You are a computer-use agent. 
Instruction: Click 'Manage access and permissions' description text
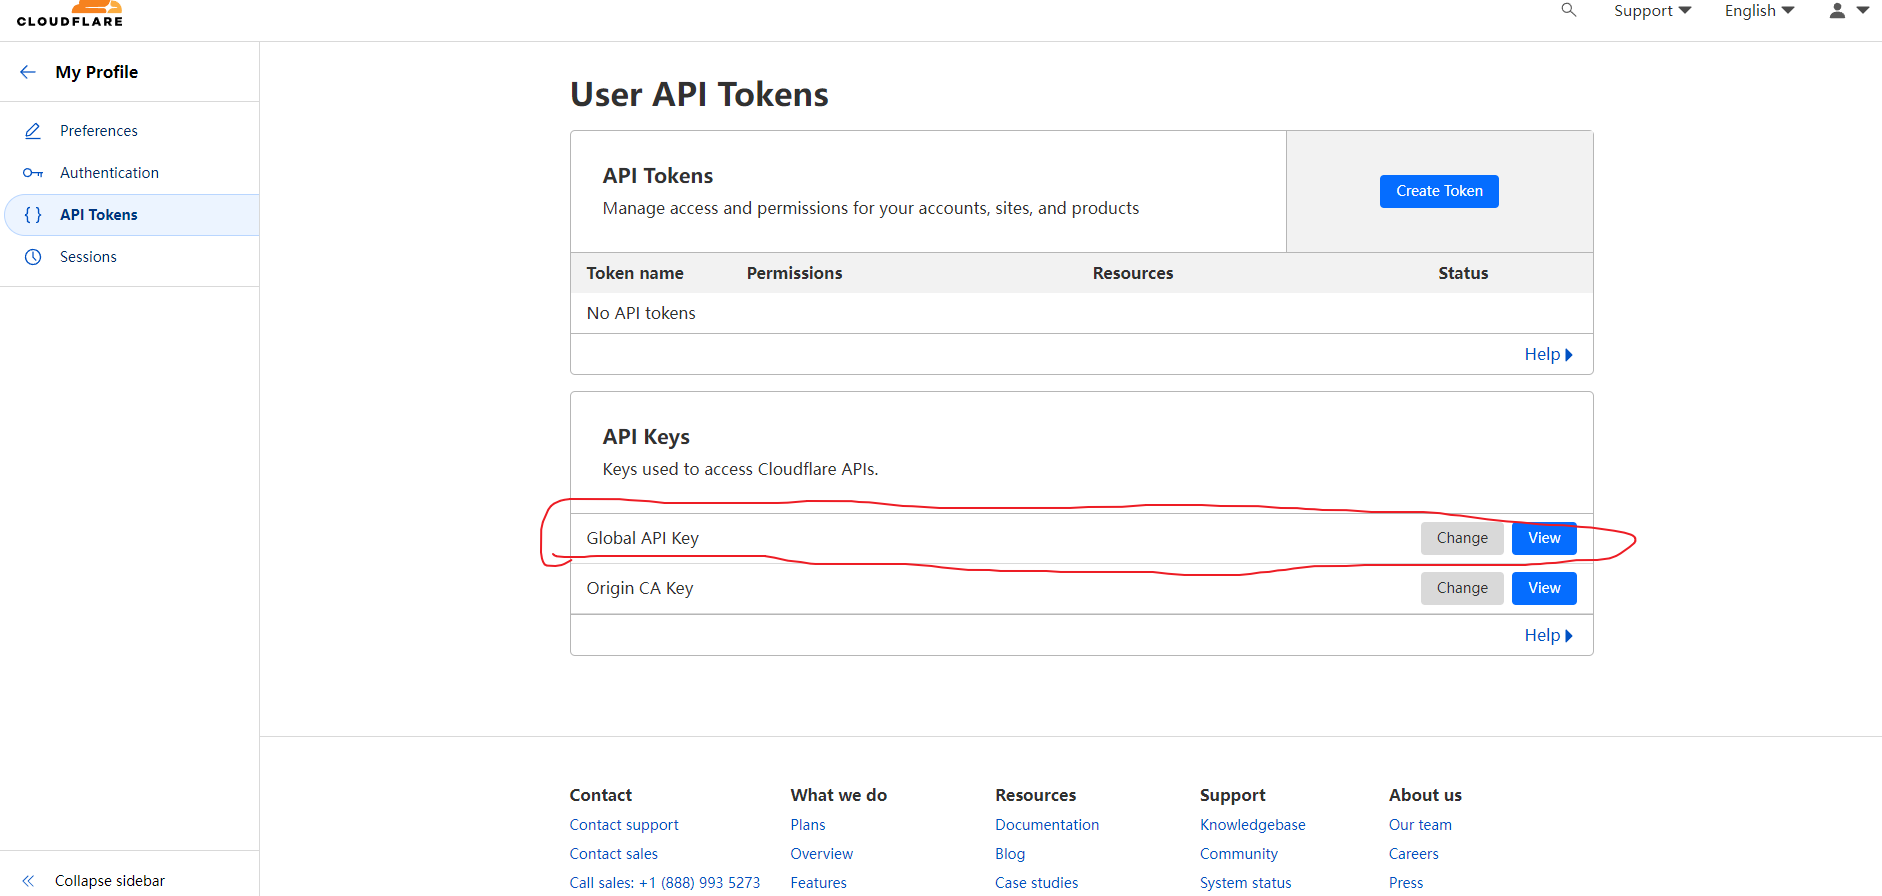click(871, 208)
